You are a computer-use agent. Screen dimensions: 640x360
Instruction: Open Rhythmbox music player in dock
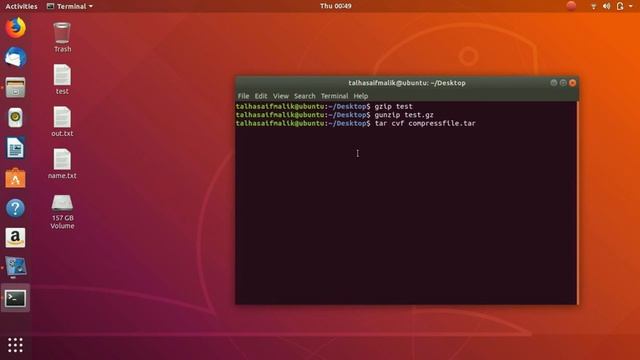16,118
